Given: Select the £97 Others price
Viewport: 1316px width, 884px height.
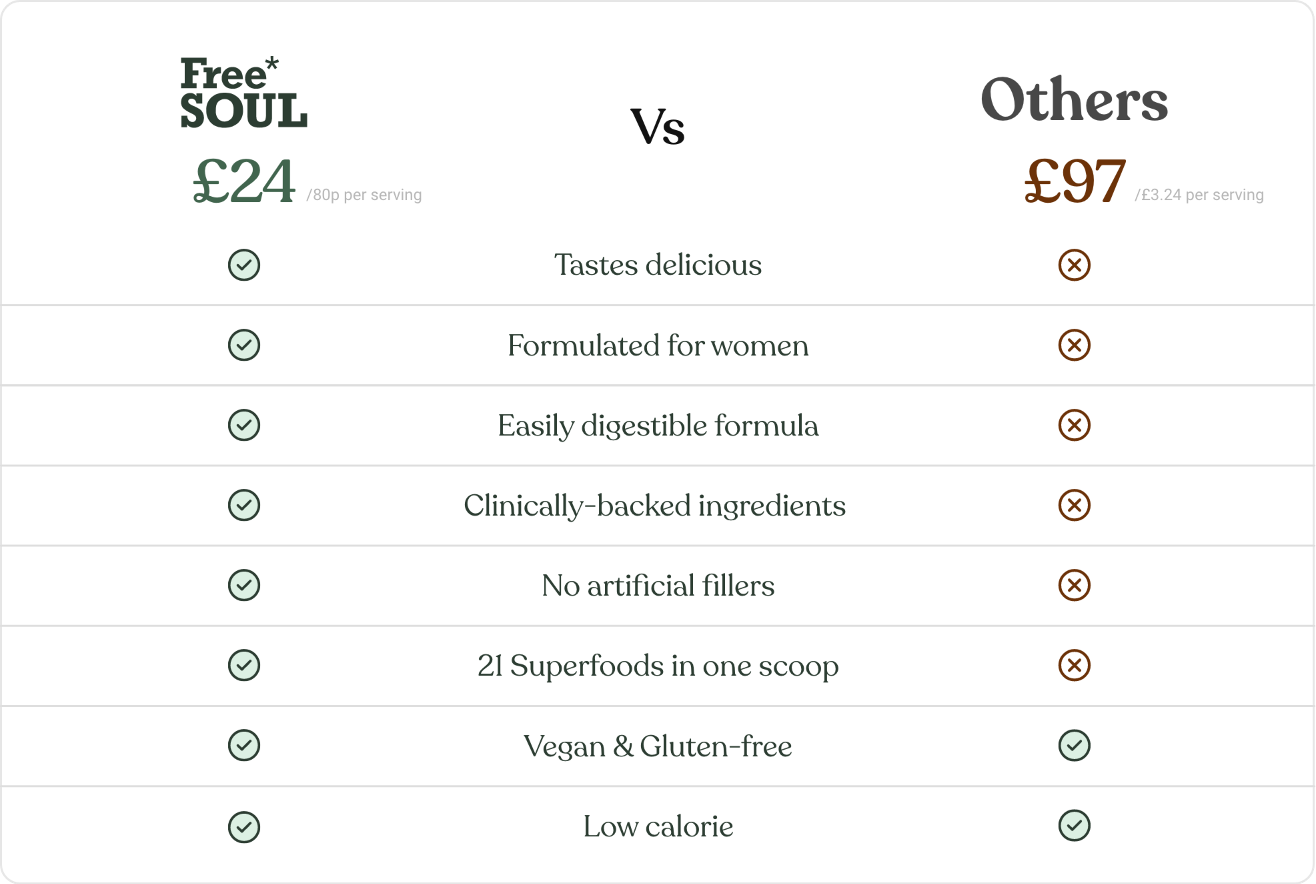Looking at the screenshot, I should coord(1076,182).
